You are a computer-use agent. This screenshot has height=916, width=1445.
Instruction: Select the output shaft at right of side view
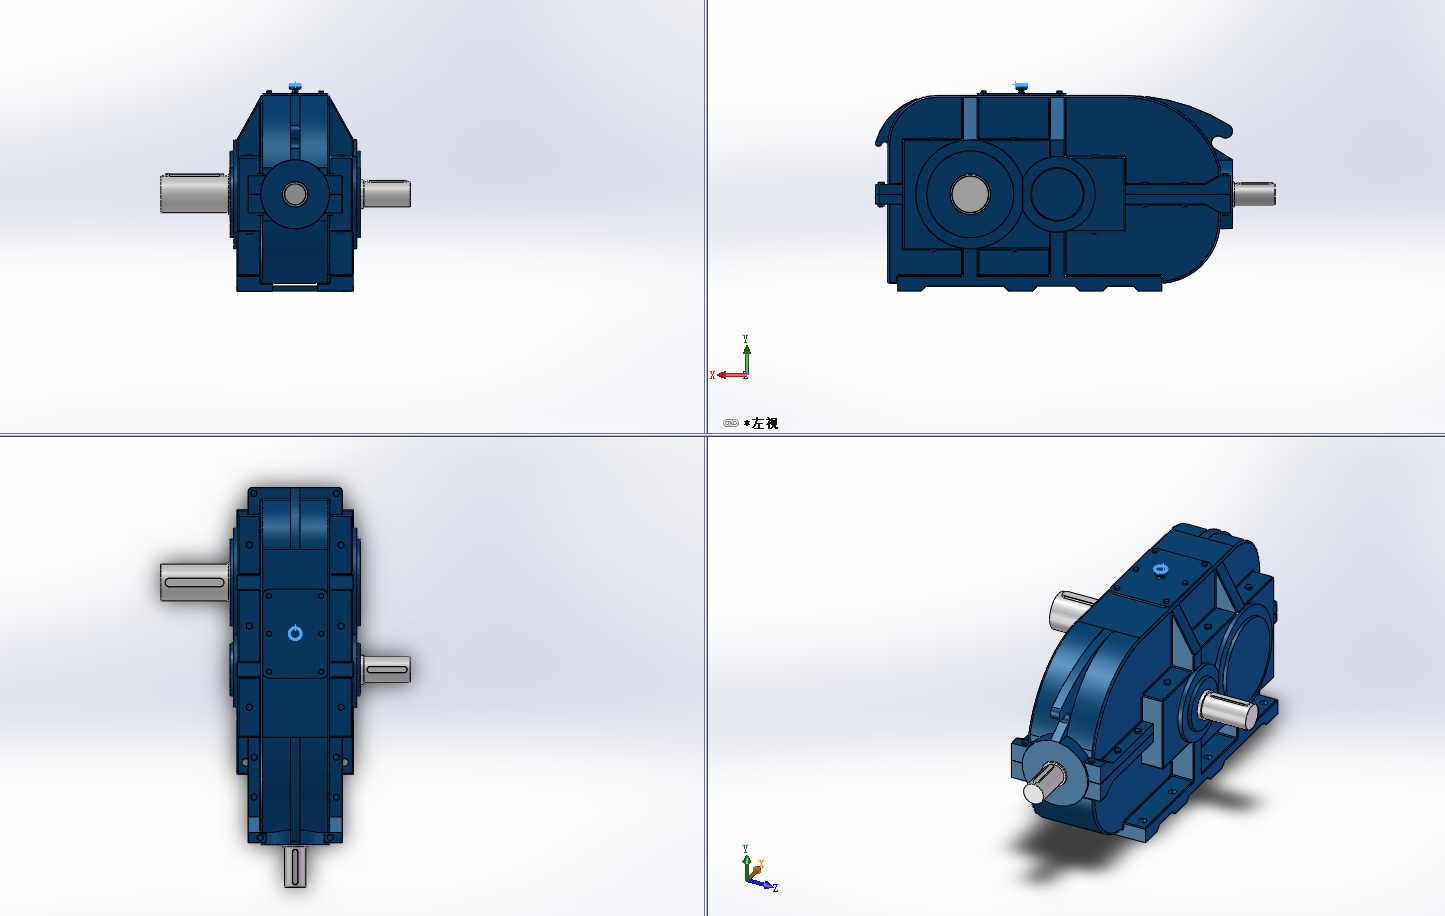point(1254,193)
